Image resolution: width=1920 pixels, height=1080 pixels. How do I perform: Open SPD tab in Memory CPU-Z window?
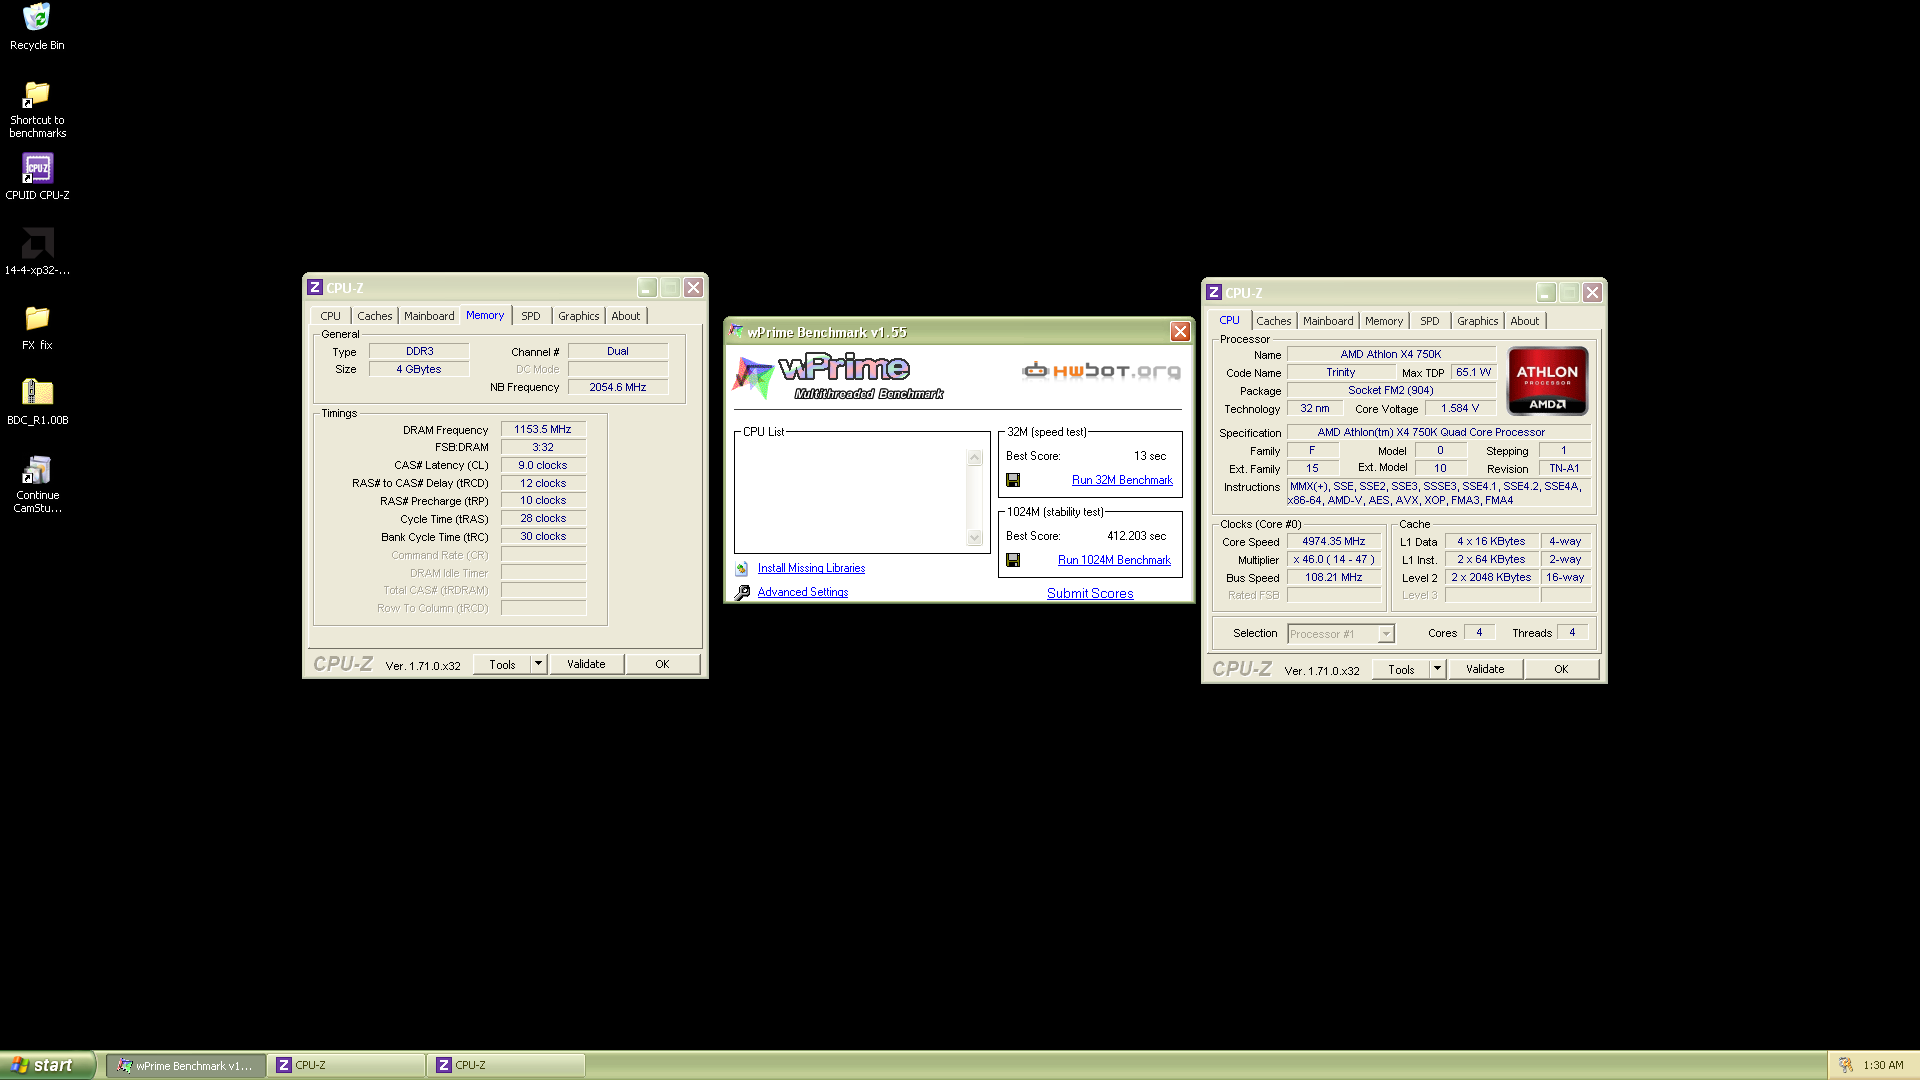(531, 316)
